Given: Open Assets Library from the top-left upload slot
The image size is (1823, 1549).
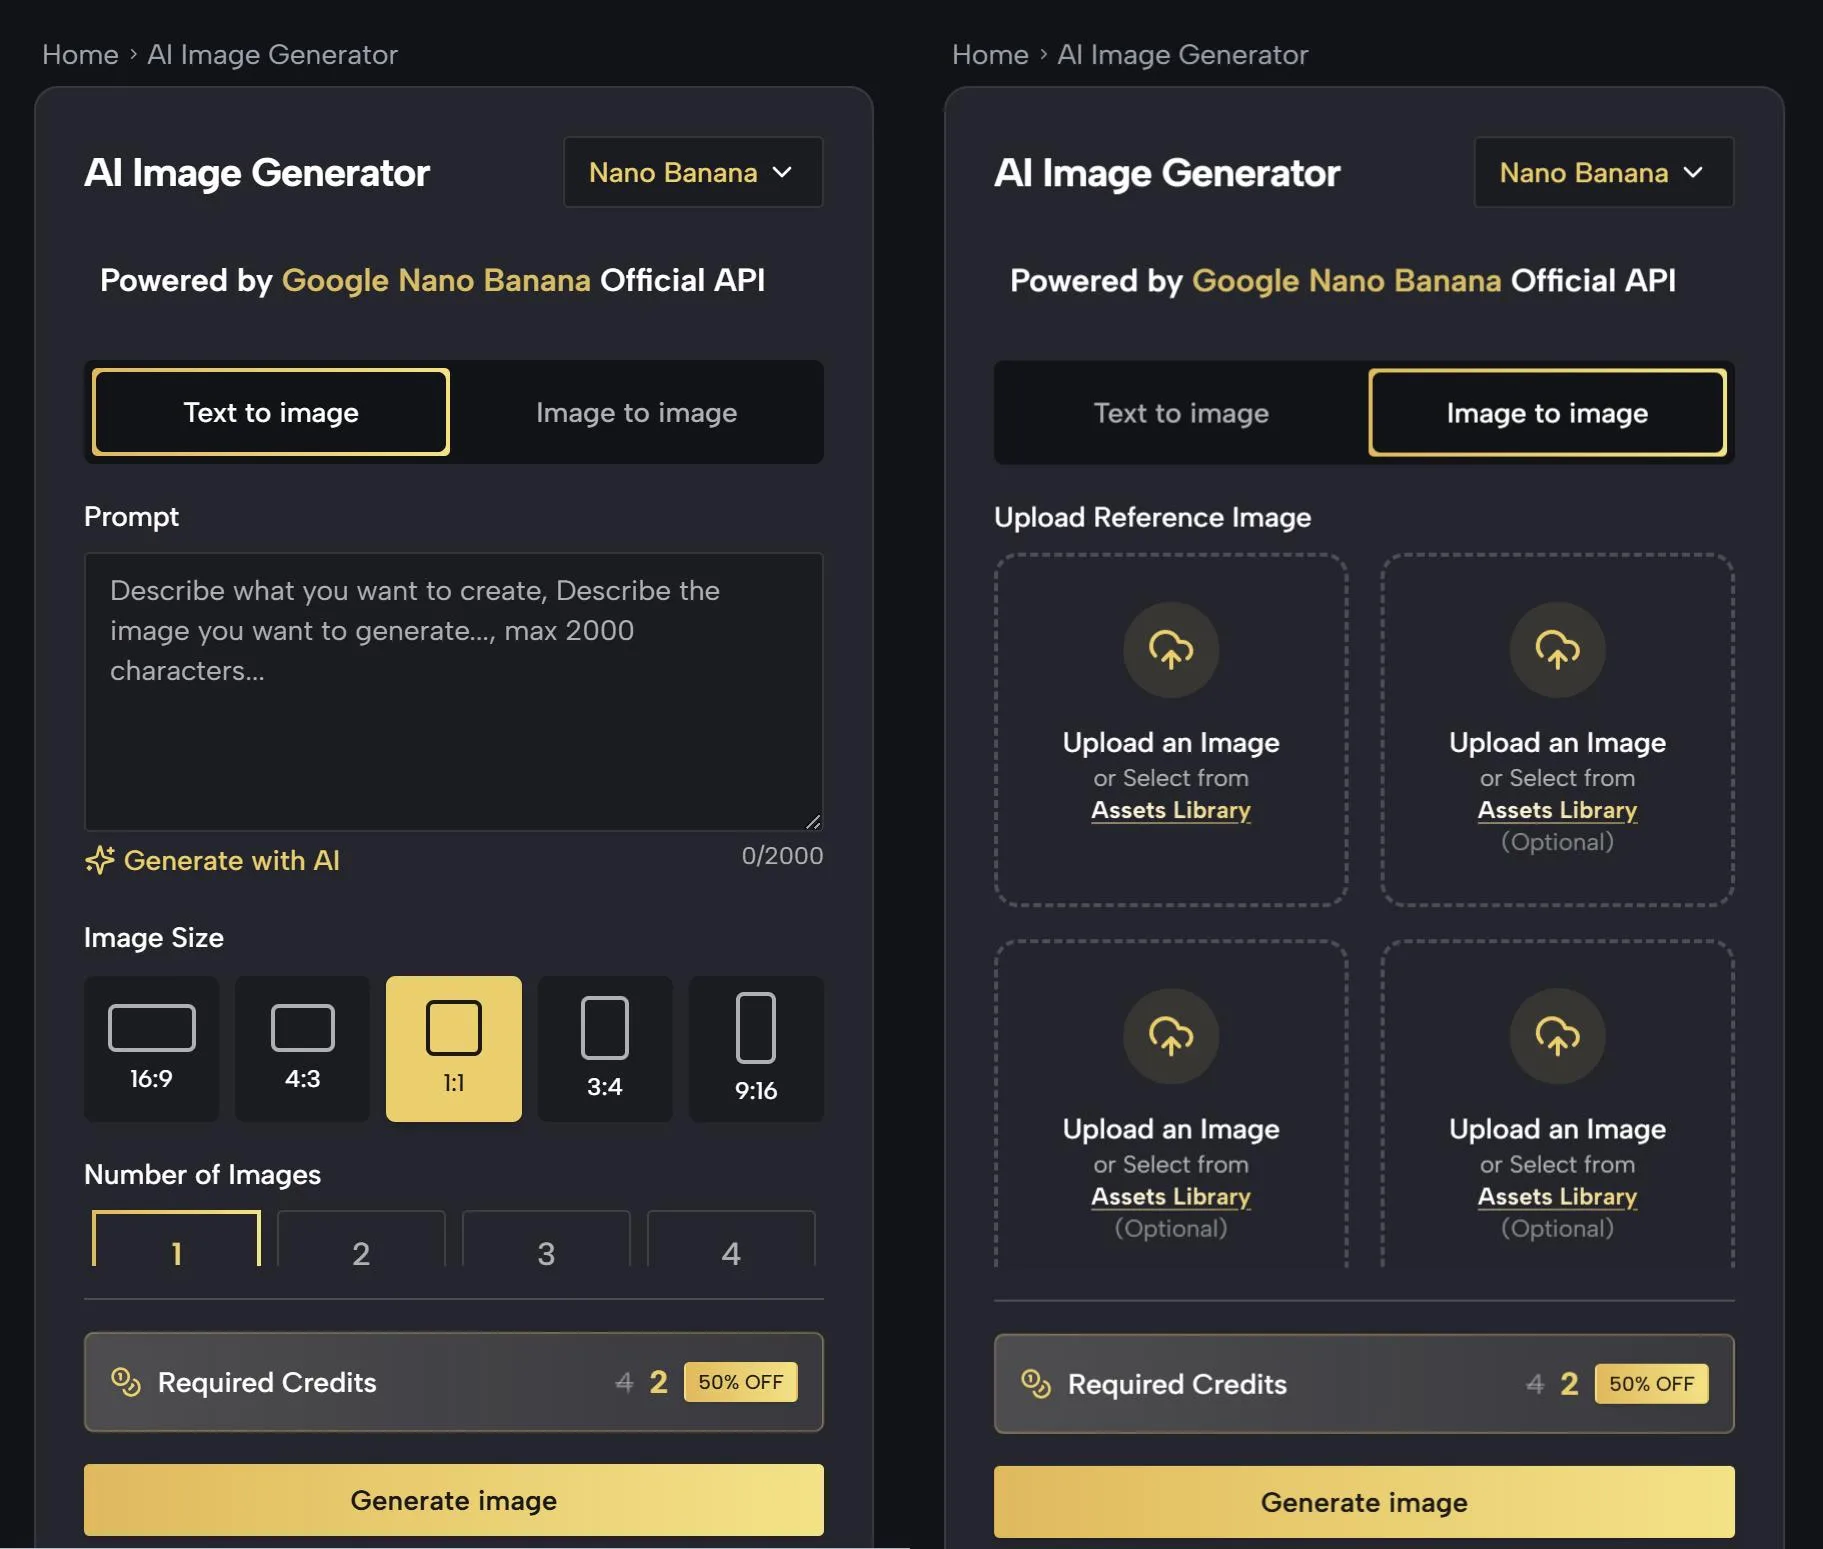Looking at the screenshot, I should 1171,810.
